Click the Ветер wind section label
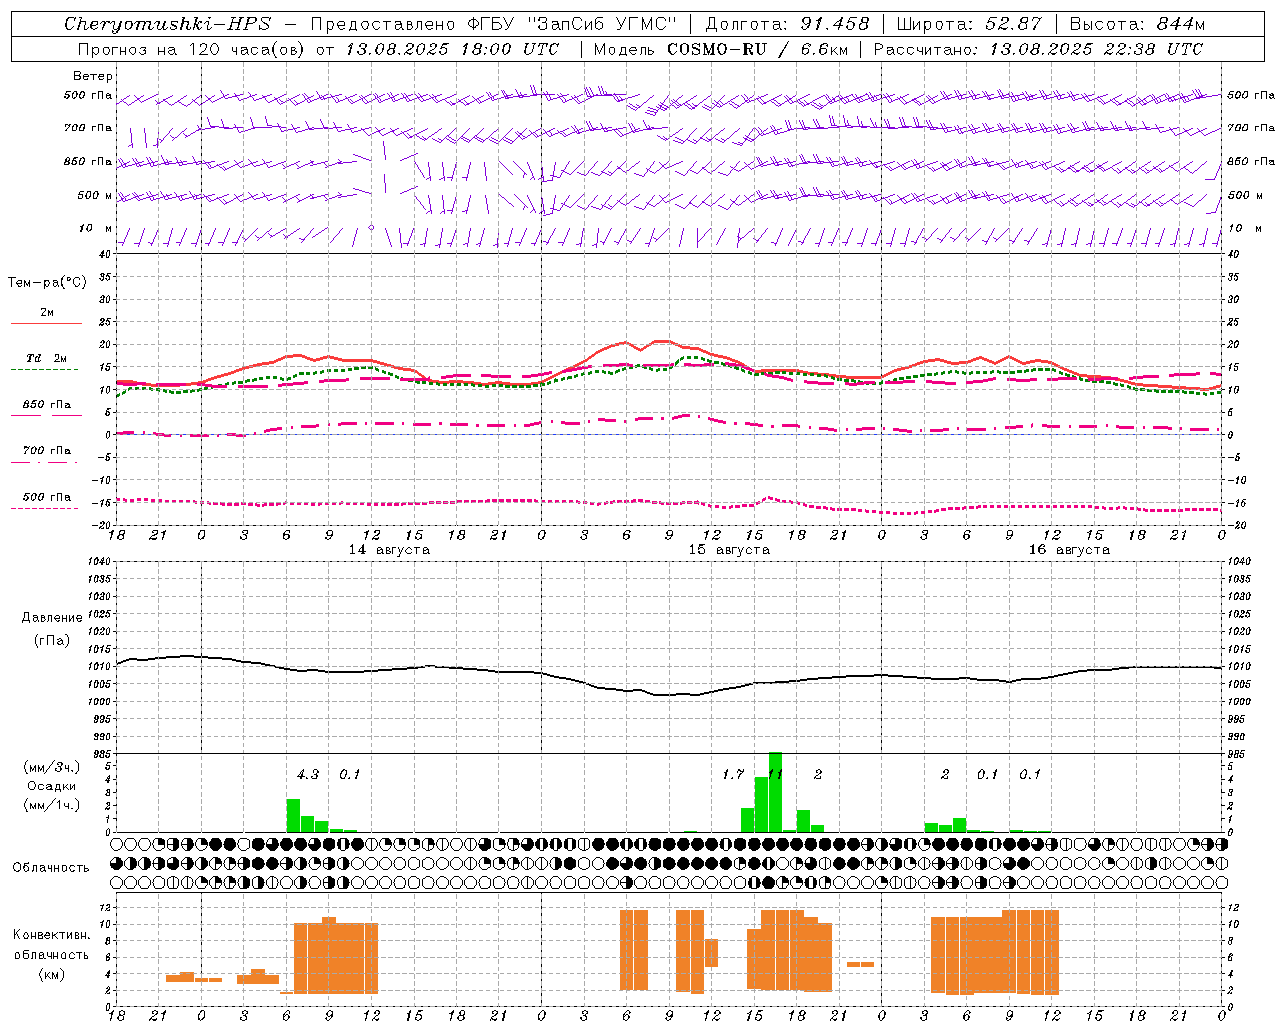Viewport: 1280px width, 1024px height. pyautogui.click(x=93, y=76)
